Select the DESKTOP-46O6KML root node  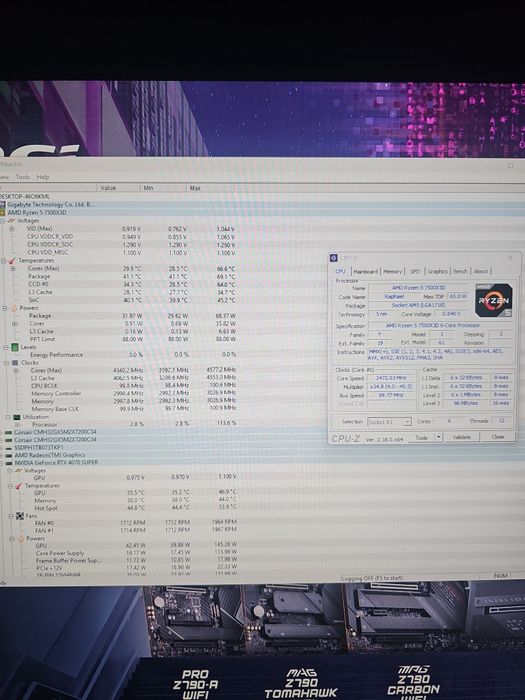(25, 197)
